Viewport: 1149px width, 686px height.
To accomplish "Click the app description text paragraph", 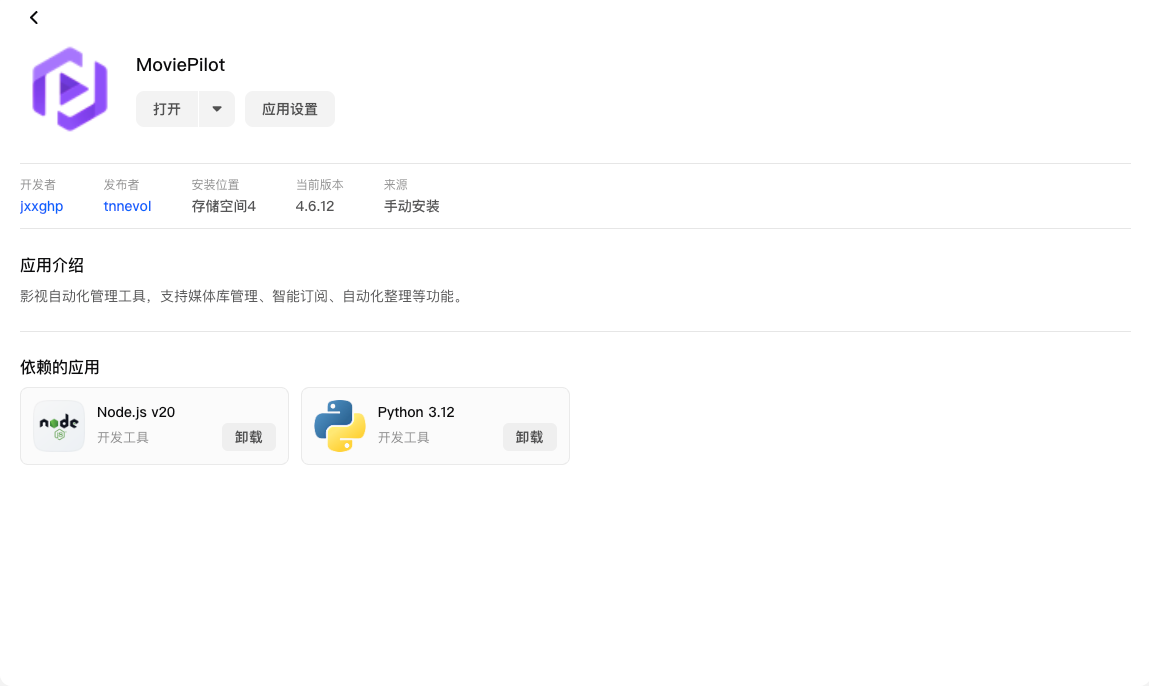I will tap(244, 296).
